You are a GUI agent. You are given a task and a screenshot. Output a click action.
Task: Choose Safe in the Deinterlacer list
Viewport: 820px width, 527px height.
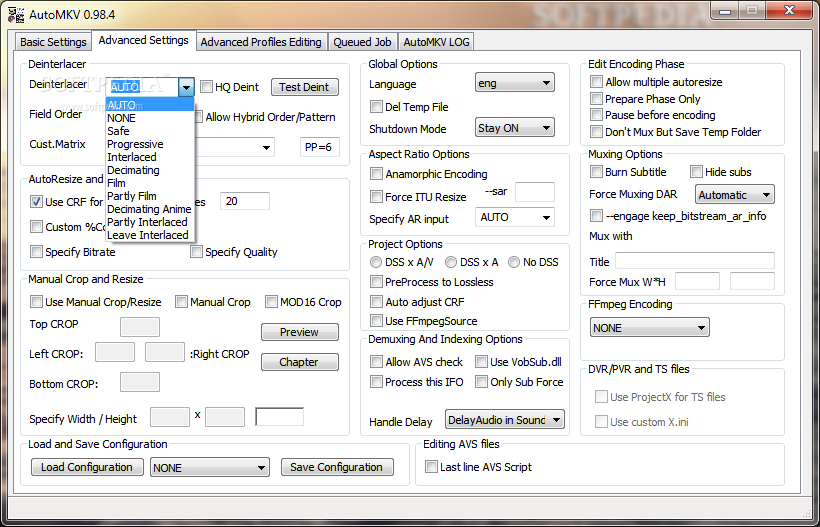click(x=150, y=131)
